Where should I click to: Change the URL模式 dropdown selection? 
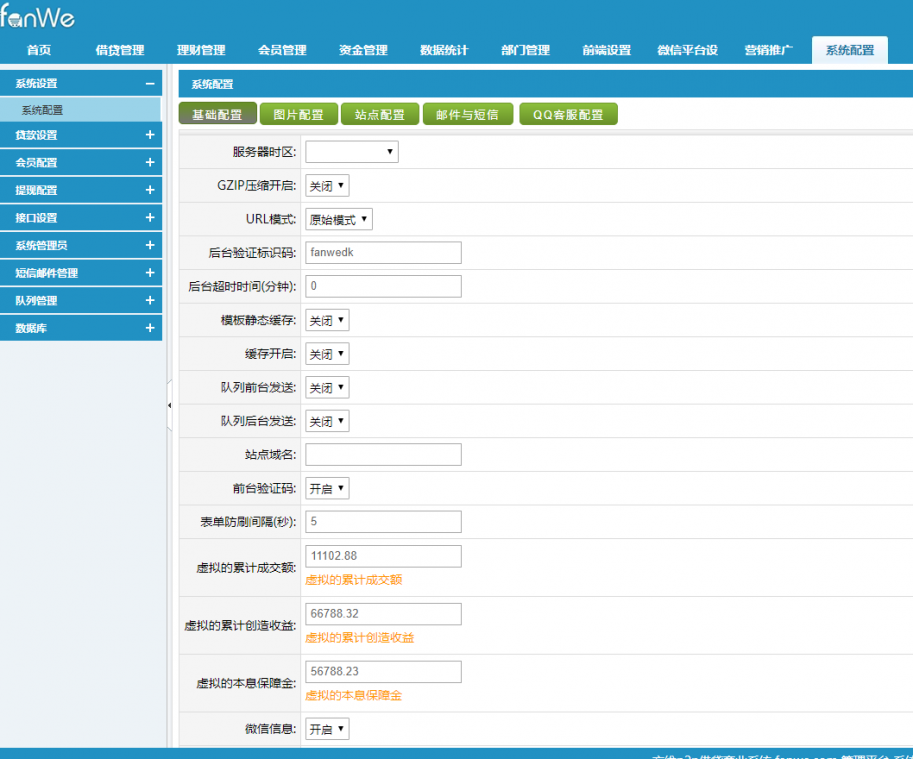[338, 219]
